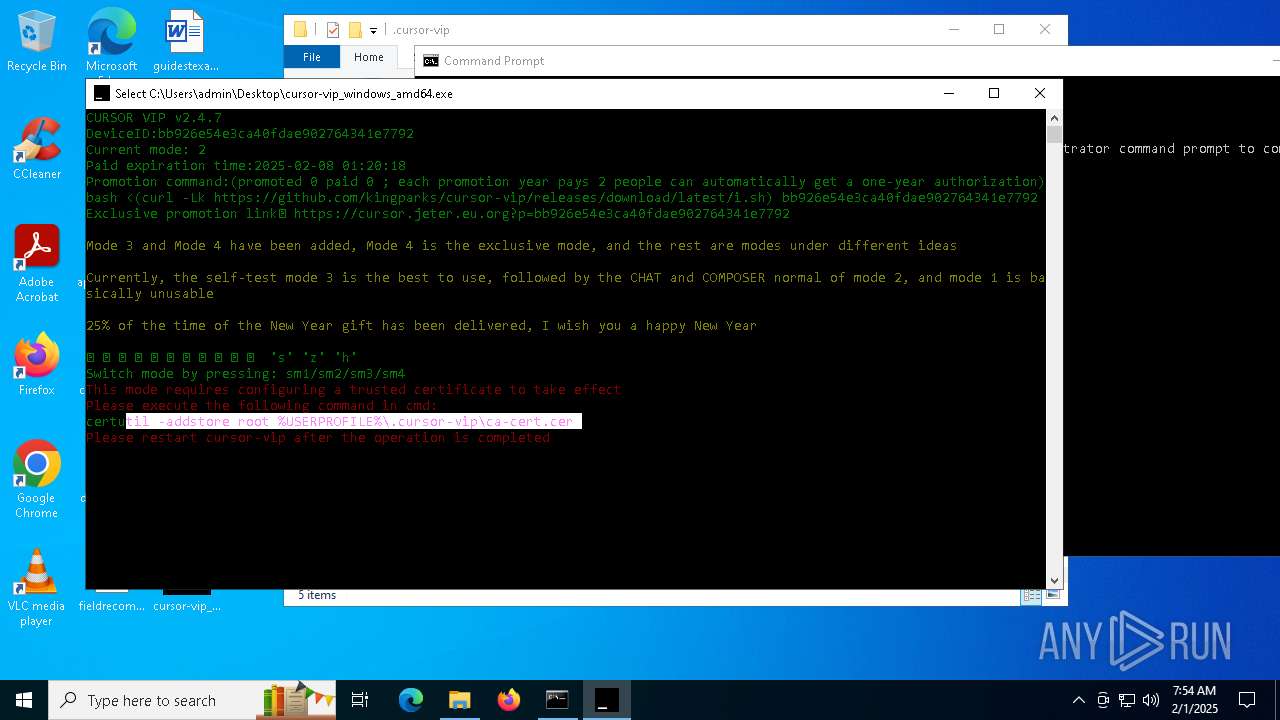Open the Windows Start menu
This screenshot has width=1280, height=720.
24,700
